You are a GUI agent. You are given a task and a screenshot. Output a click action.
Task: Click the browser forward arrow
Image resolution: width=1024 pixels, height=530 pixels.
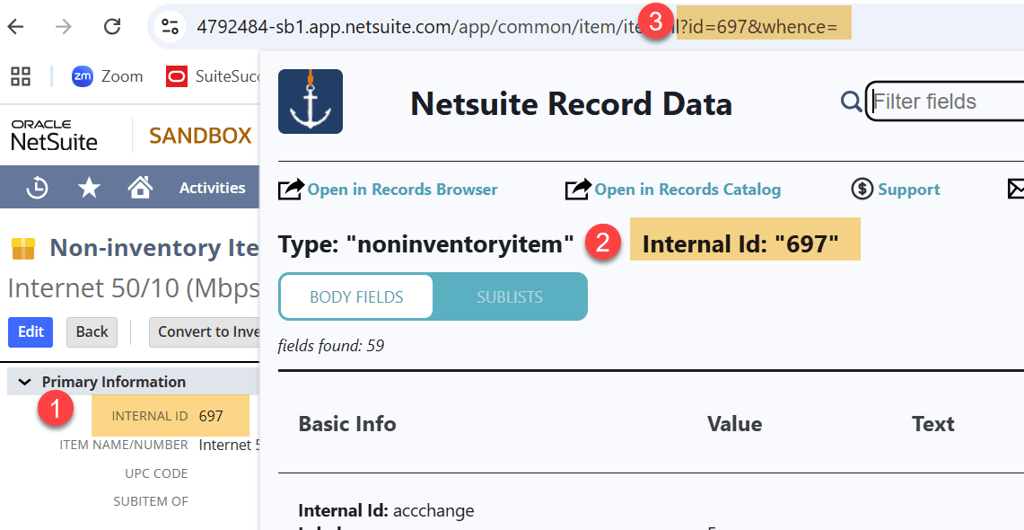point(63,26)
